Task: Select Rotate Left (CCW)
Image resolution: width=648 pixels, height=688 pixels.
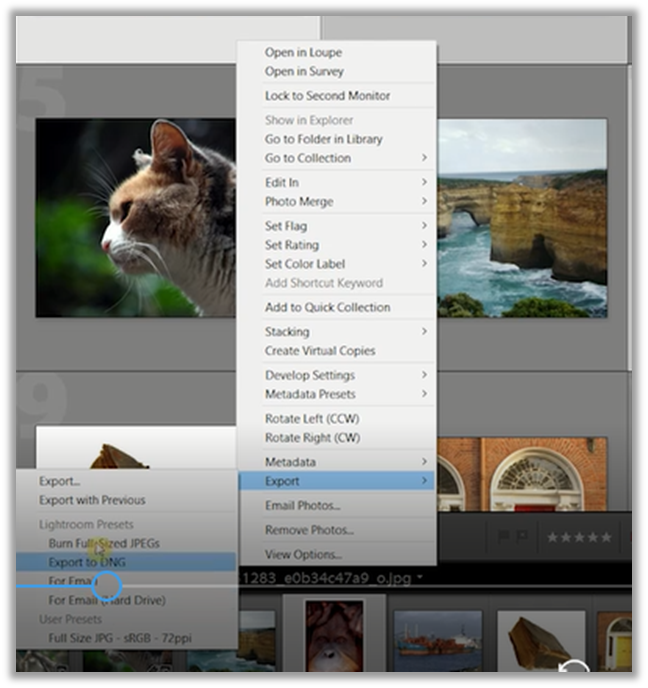Action: coord(311,419)
